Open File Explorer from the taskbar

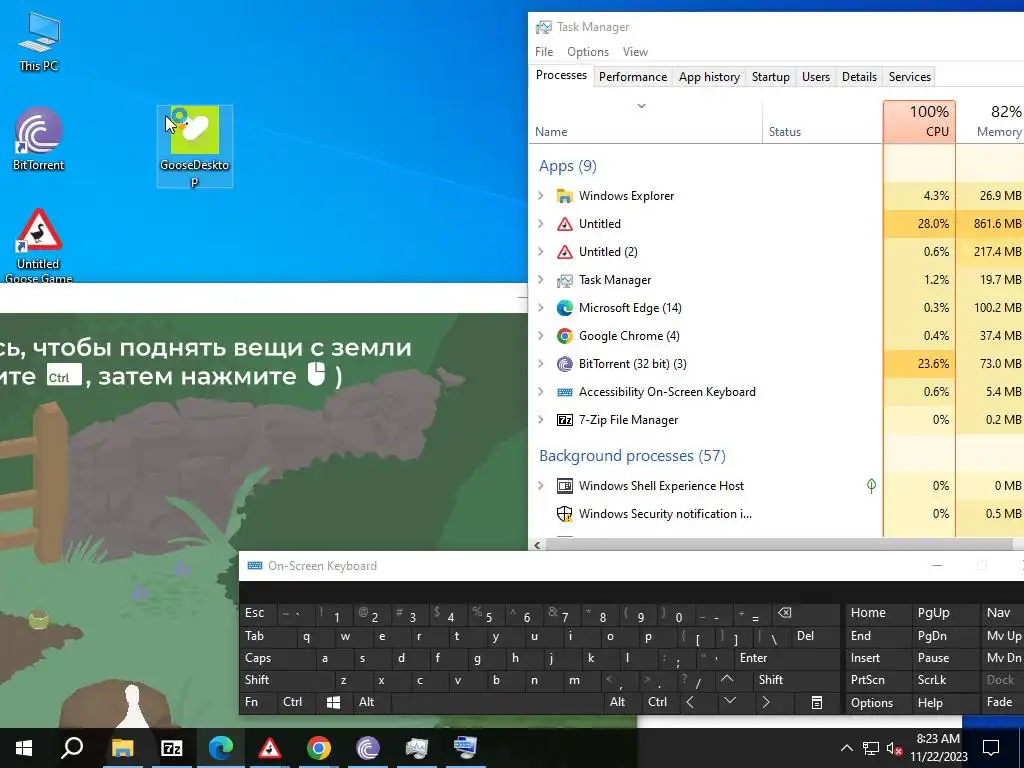coord(122,748)
